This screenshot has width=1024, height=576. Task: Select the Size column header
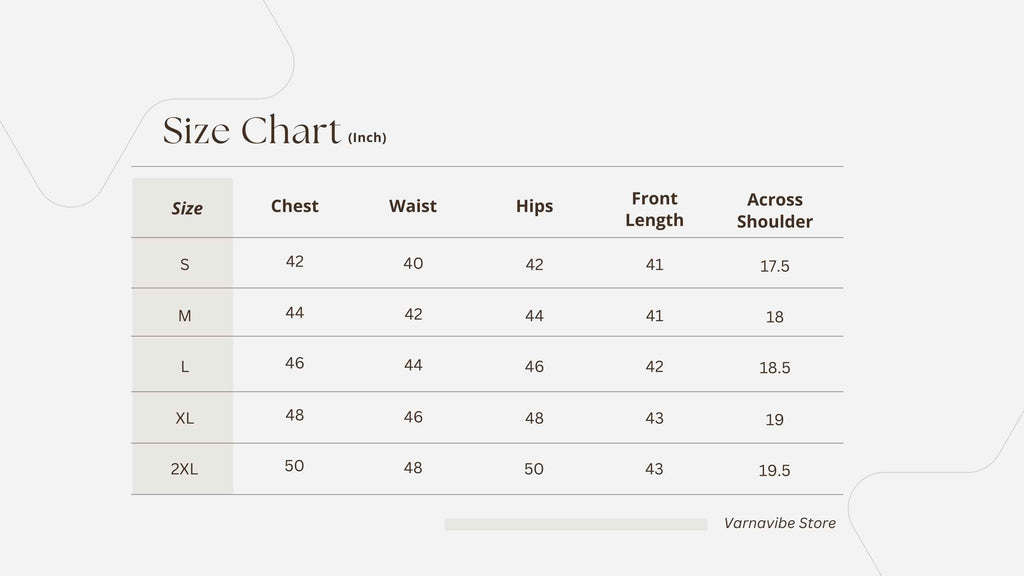187,208
